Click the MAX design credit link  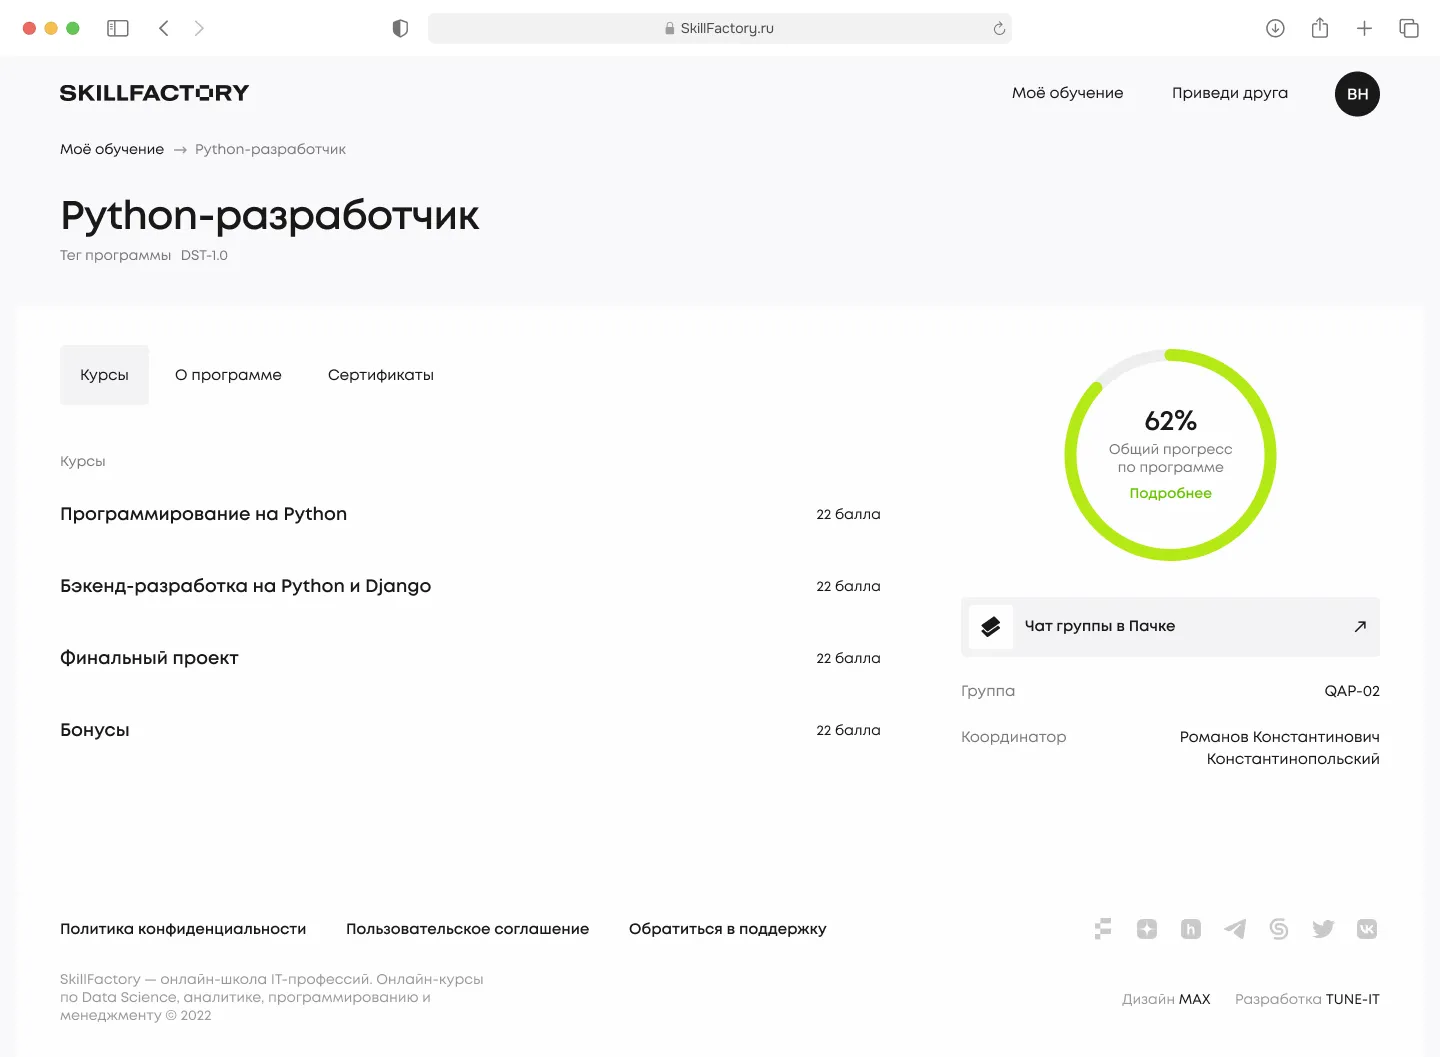pyautogui.click(x=1194, y=999)
